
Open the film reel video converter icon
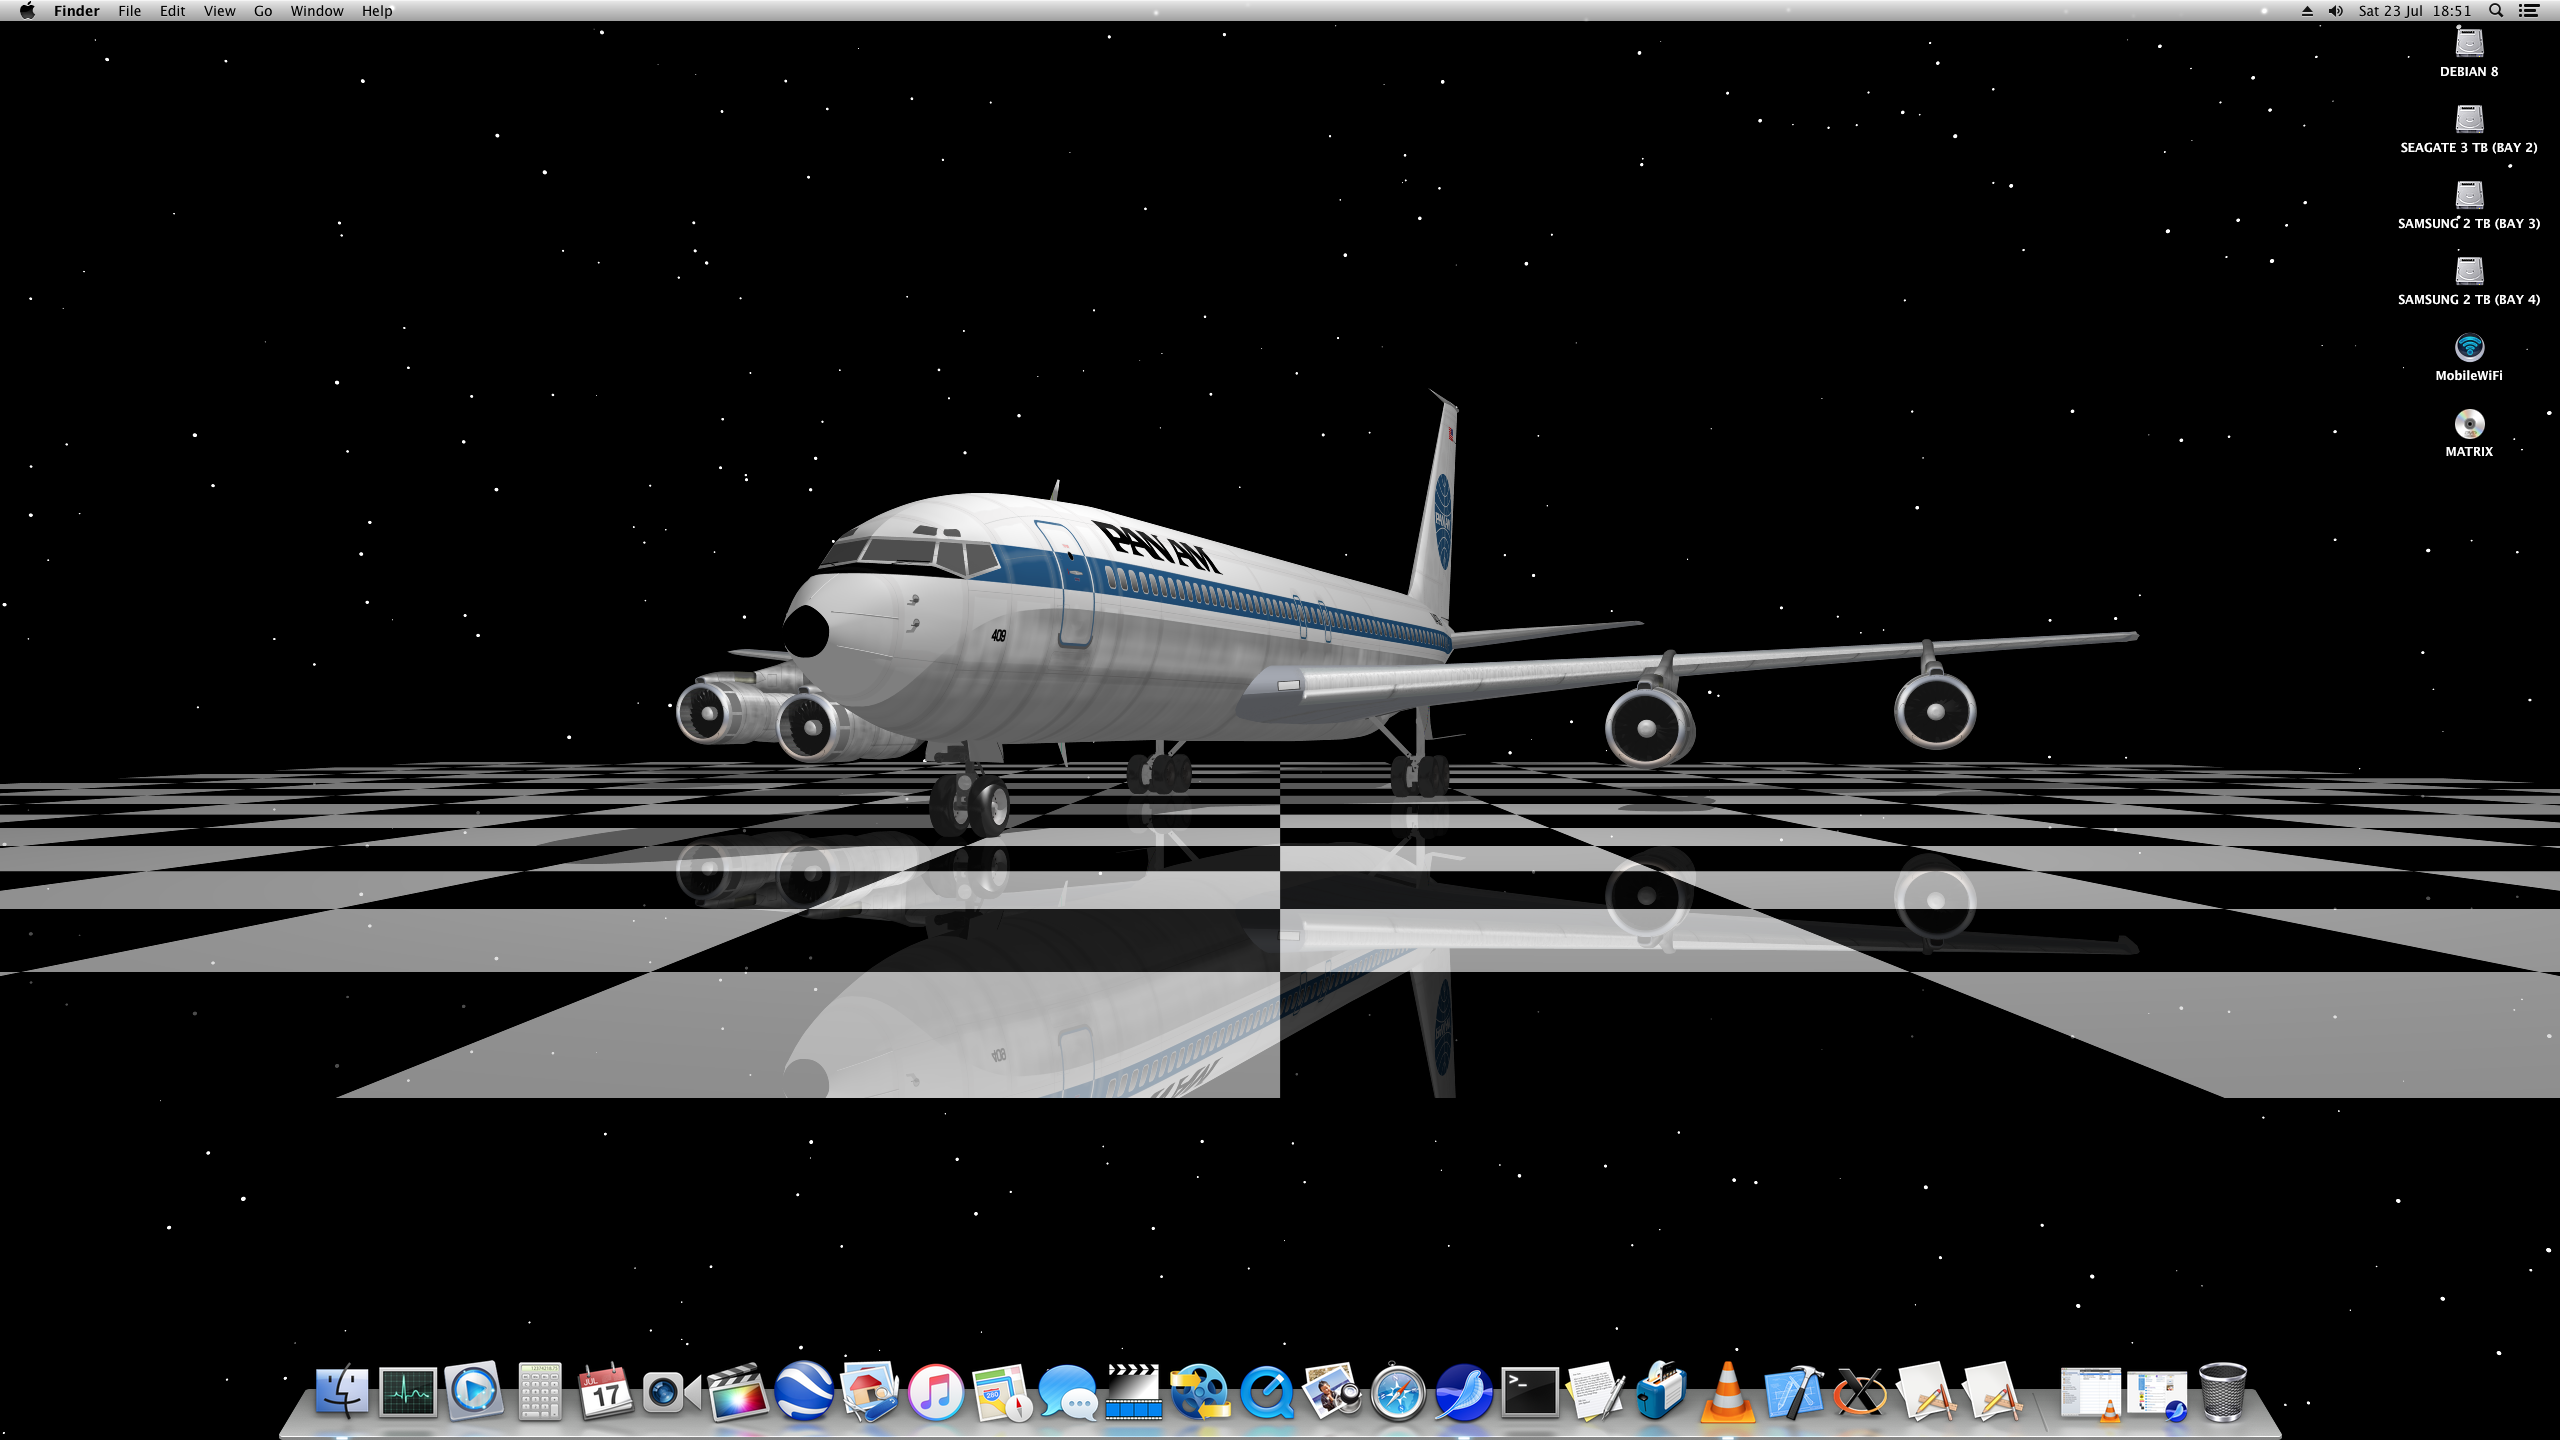pyautogui.click(x=1199, y=1391)
